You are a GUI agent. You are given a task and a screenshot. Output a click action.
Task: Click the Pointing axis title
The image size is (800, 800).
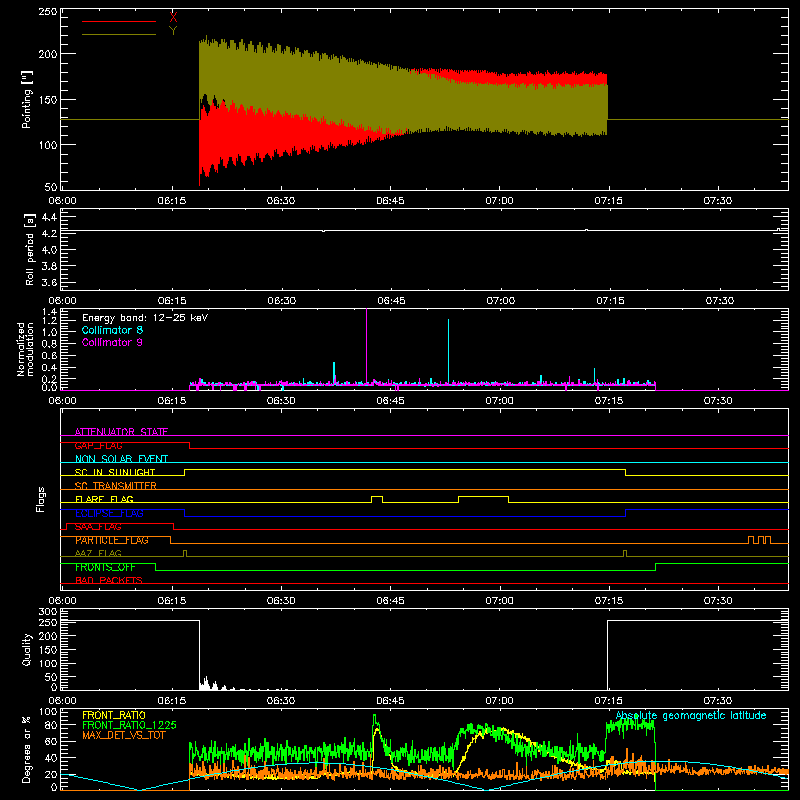tap(27, 100)
